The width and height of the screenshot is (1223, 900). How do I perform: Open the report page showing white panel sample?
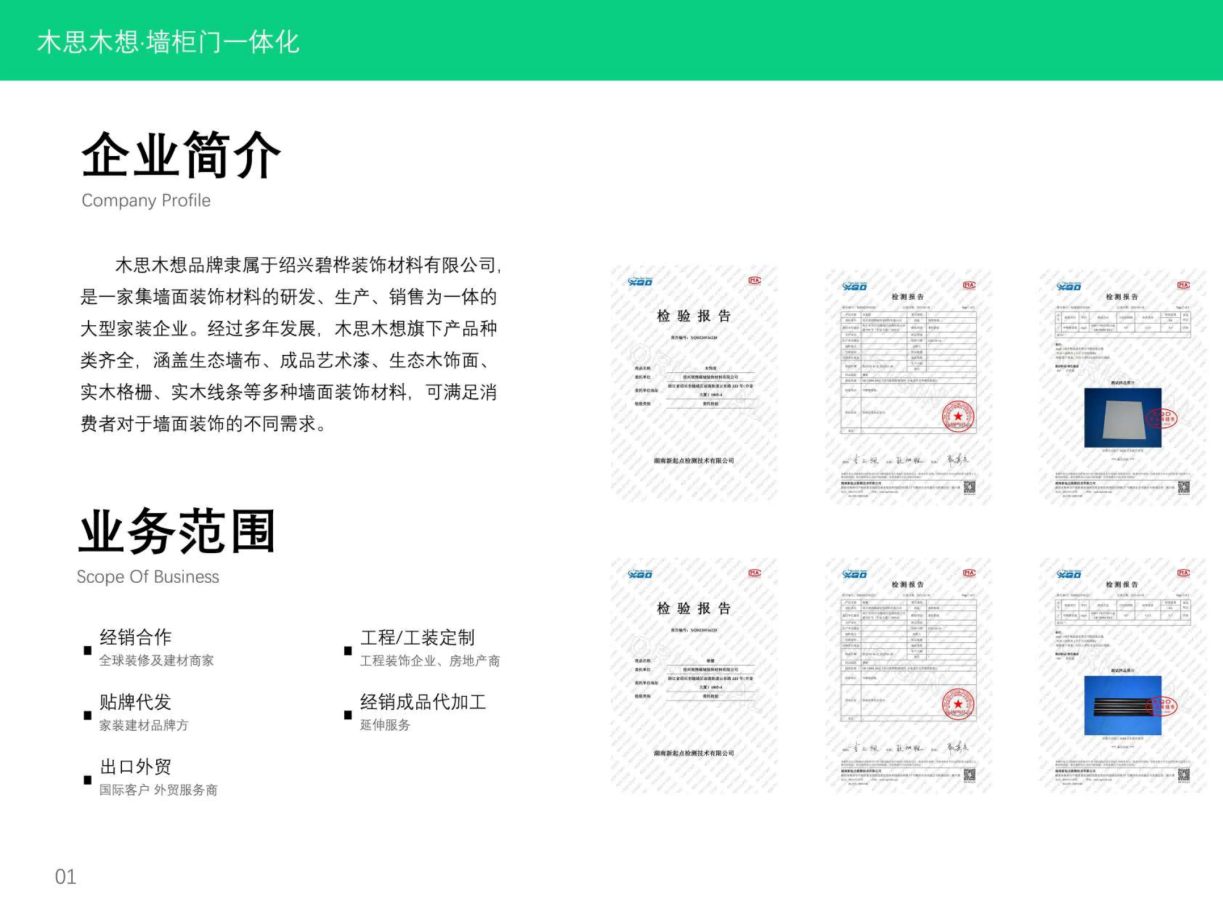coord(1122,385)
